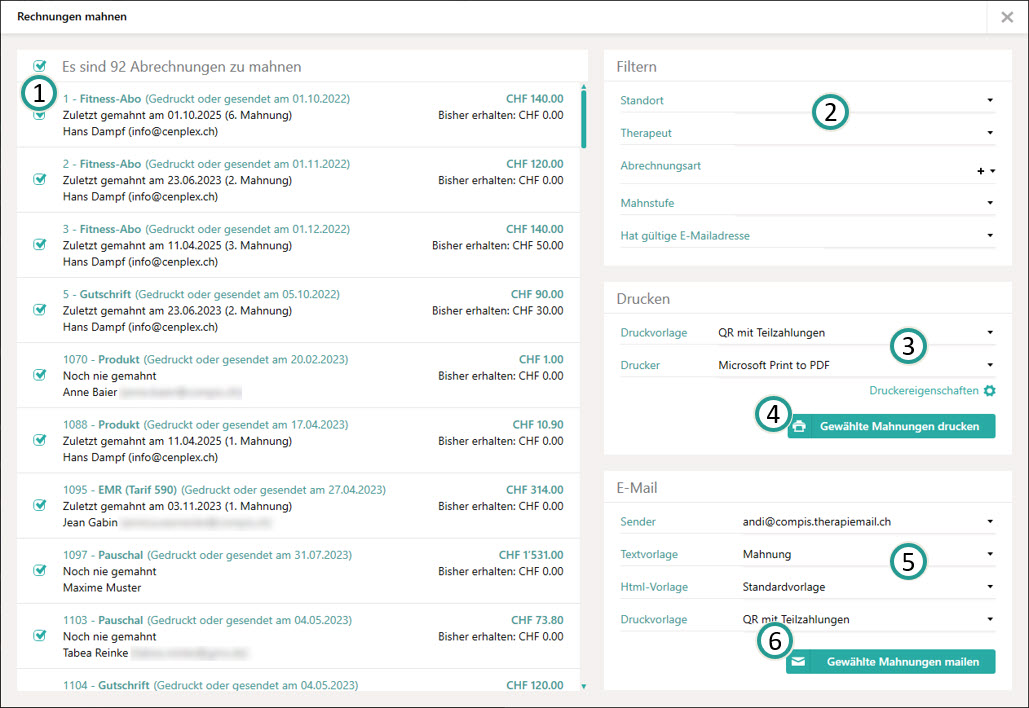The image size is (1029, 708).
Task: Click the invoice list scroll-up arrow
Action: (583, 87)
